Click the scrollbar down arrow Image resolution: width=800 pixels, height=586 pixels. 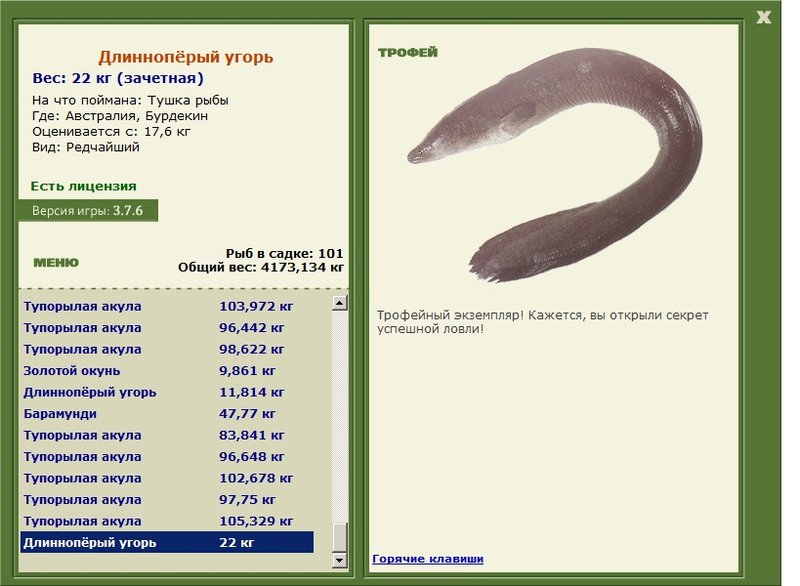pos(340,560)
